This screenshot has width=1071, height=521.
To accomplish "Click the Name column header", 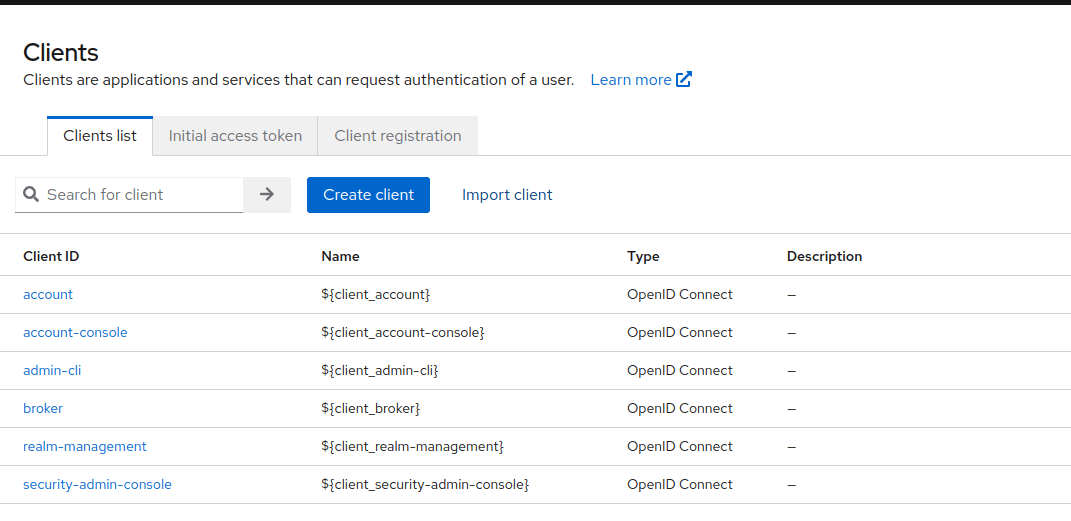I will (340, 257).
